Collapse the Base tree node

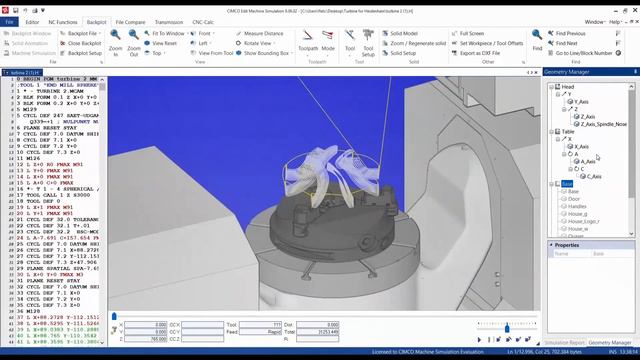551,184
